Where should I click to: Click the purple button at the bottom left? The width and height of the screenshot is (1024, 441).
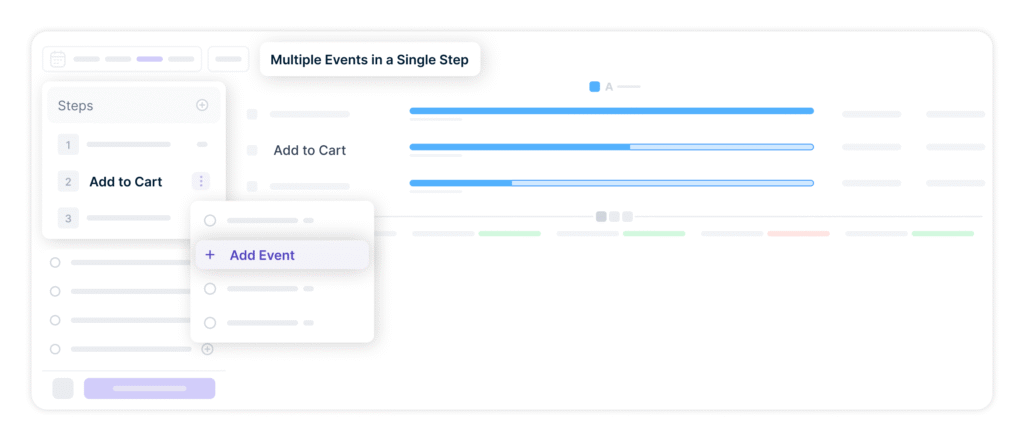(149, 388)
